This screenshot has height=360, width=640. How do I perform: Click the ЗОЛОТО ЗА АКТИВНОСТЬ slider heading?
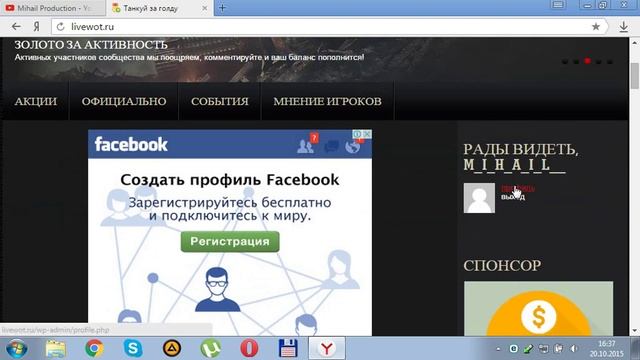(91, 44)
